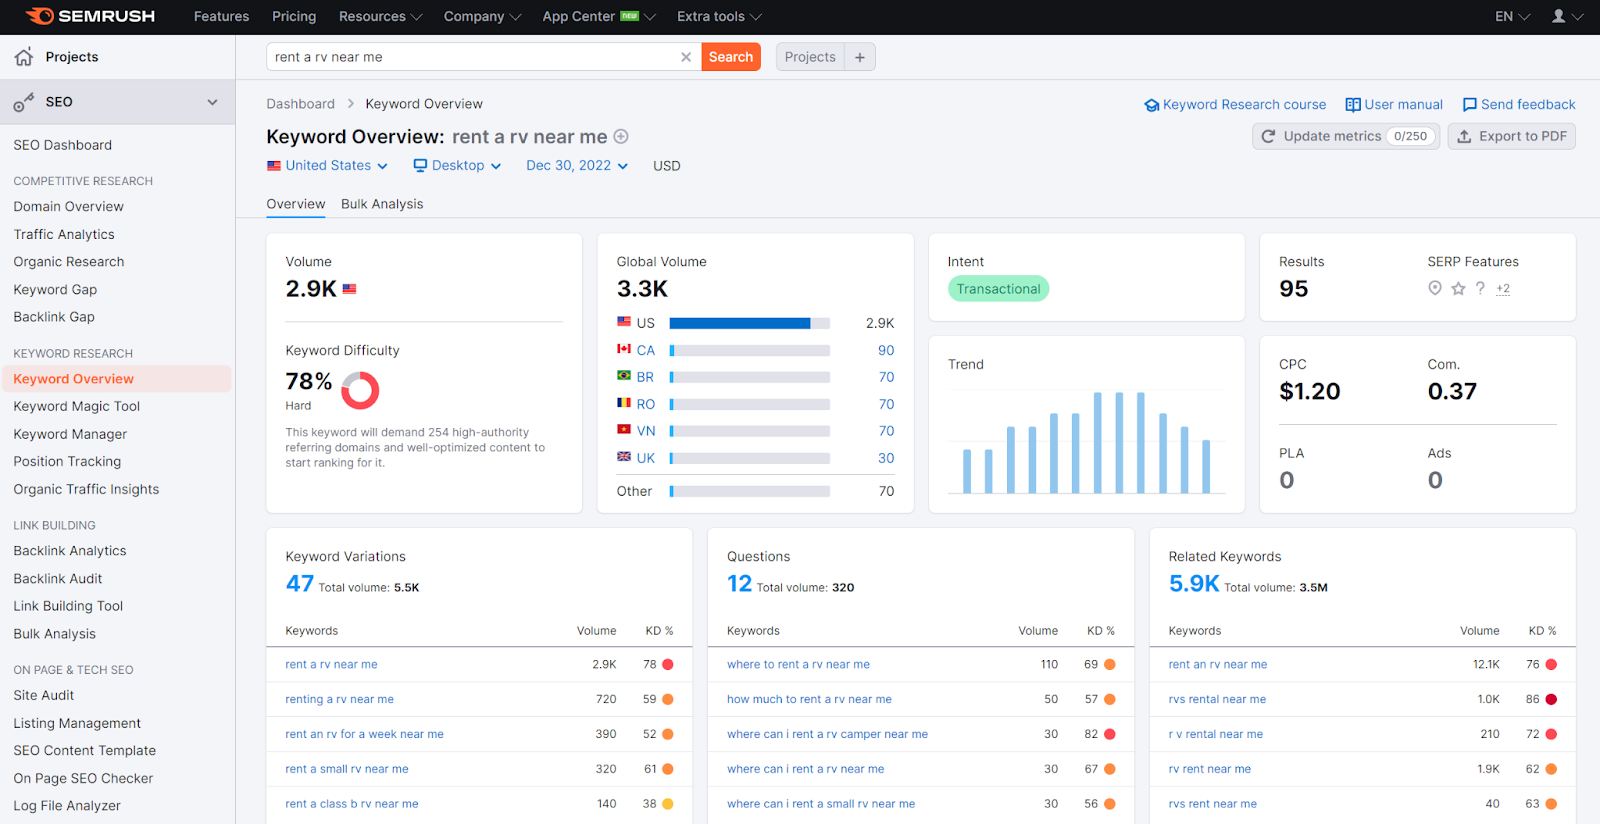
Task: Open keyword 'rent an rv for a week near me'
Action: [364, 734]
